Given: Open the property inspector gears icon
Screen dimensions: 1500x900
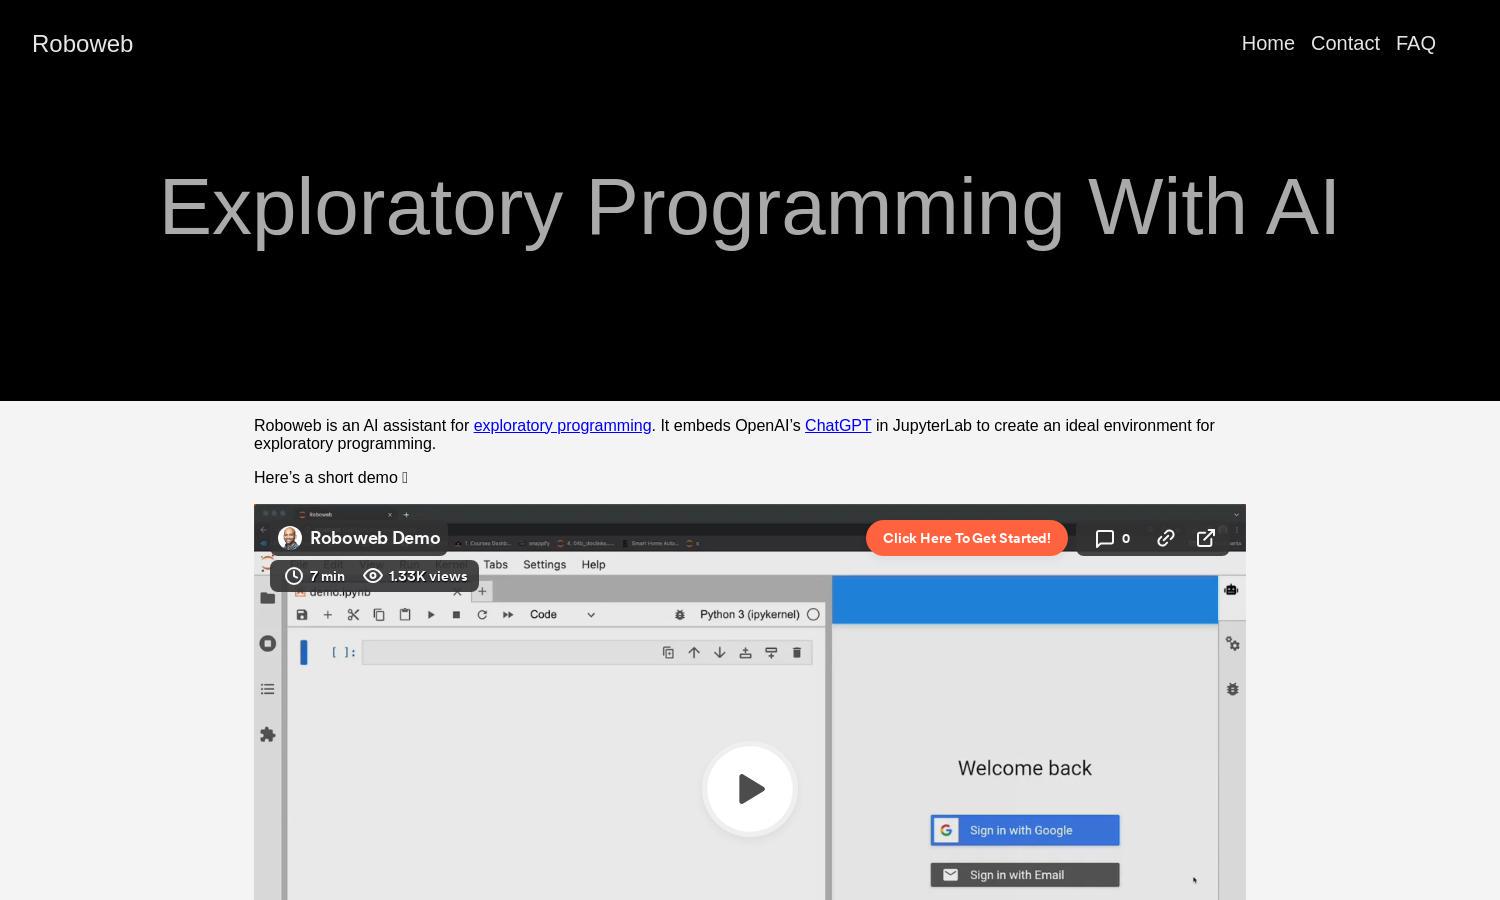Looking at the screenshot, I should pyautogui.click(x=1232, y=644).
